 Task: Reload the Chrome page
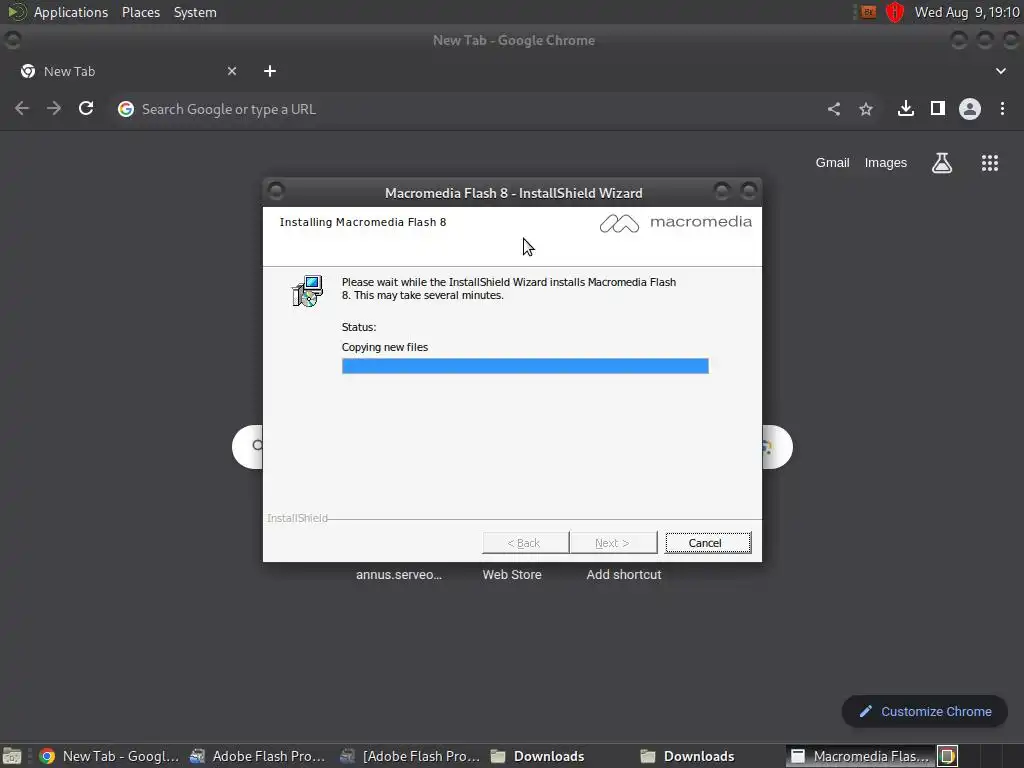point(86,108)
